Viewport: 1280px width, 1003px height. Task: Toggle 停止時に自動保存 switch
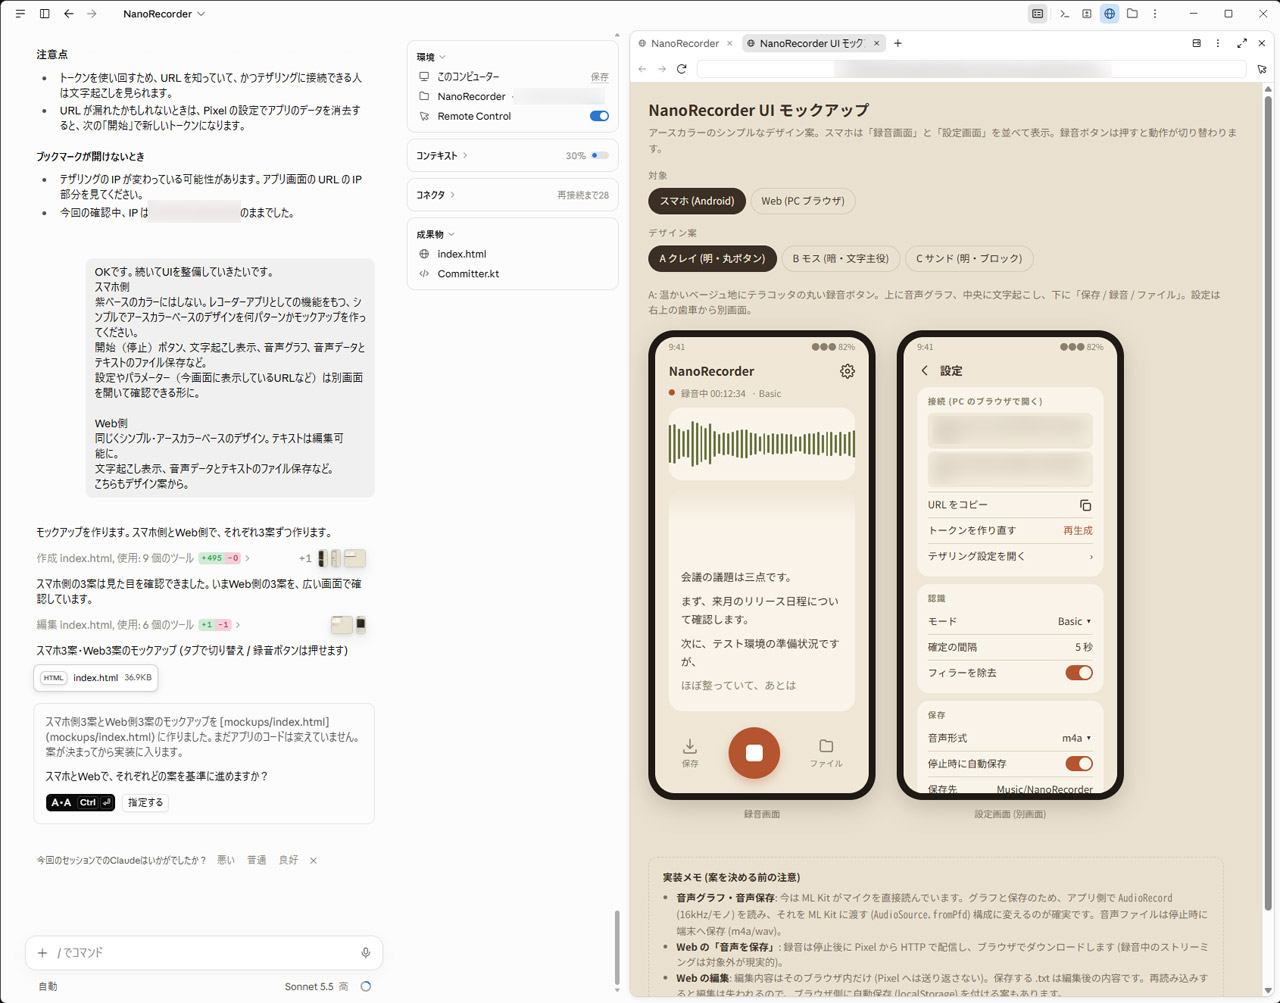tap(1079, 764)
